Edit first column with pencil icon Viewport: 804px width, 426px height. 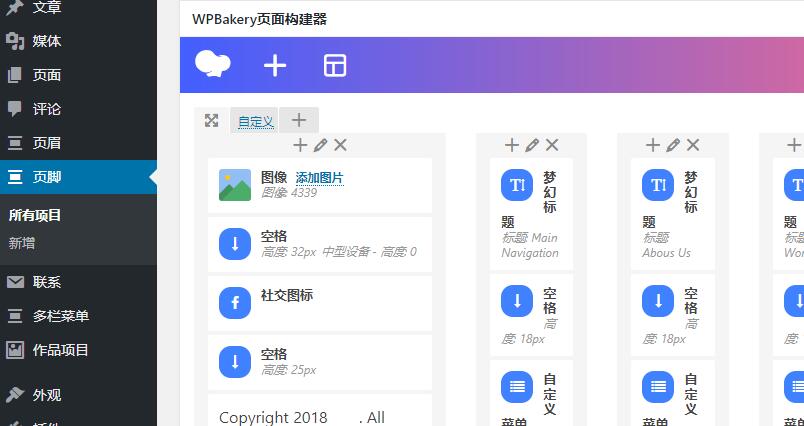(320, 146)
